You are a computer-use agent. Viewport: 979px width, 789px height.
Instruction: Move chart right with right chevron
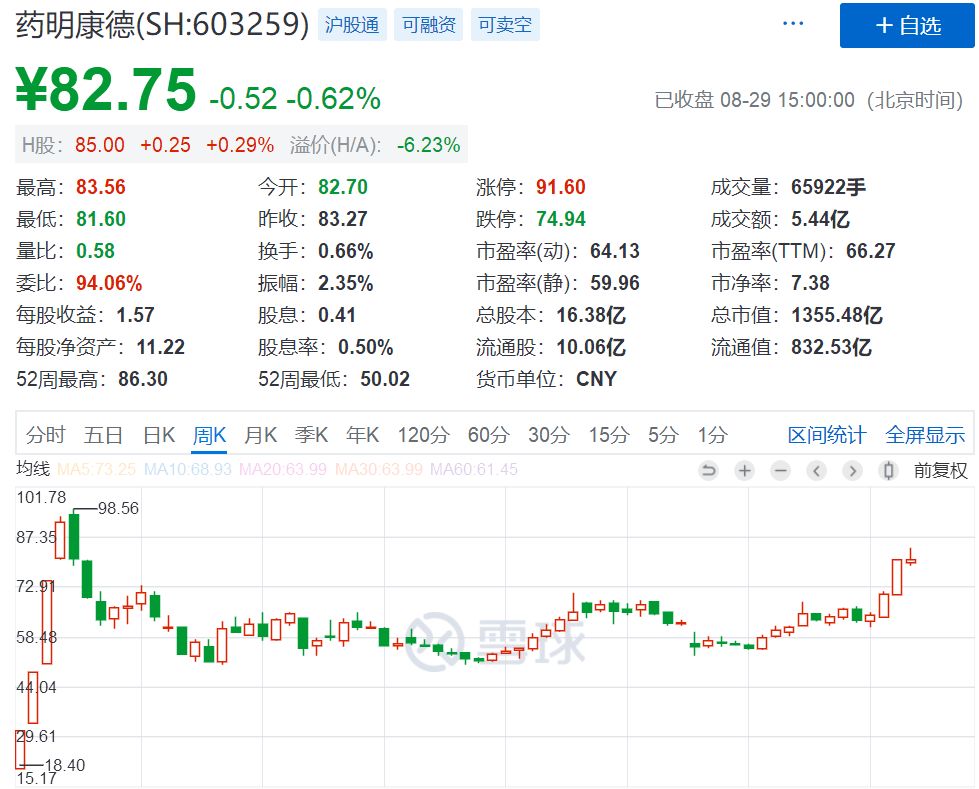coord(852,470)
